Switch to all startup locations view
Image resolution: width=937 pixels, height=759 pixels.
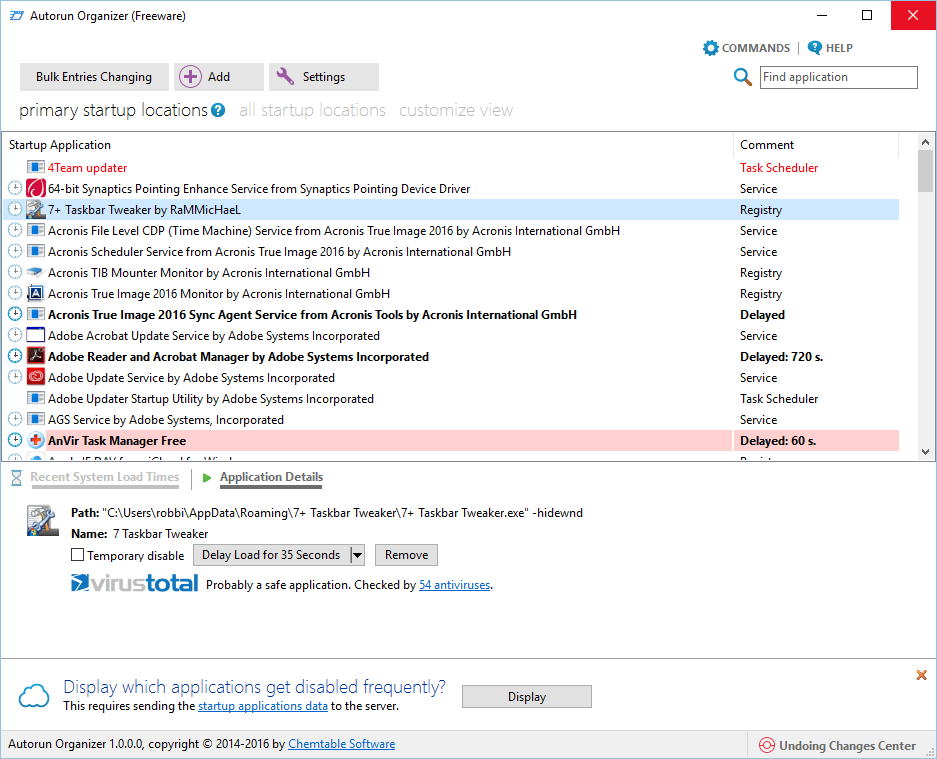pos(313,110)
